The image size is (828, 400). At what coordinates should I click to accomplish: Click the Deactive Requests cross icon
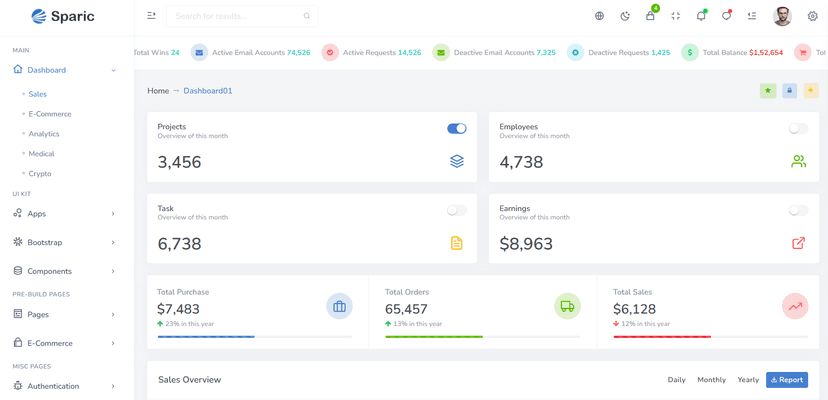coord(576,52)
